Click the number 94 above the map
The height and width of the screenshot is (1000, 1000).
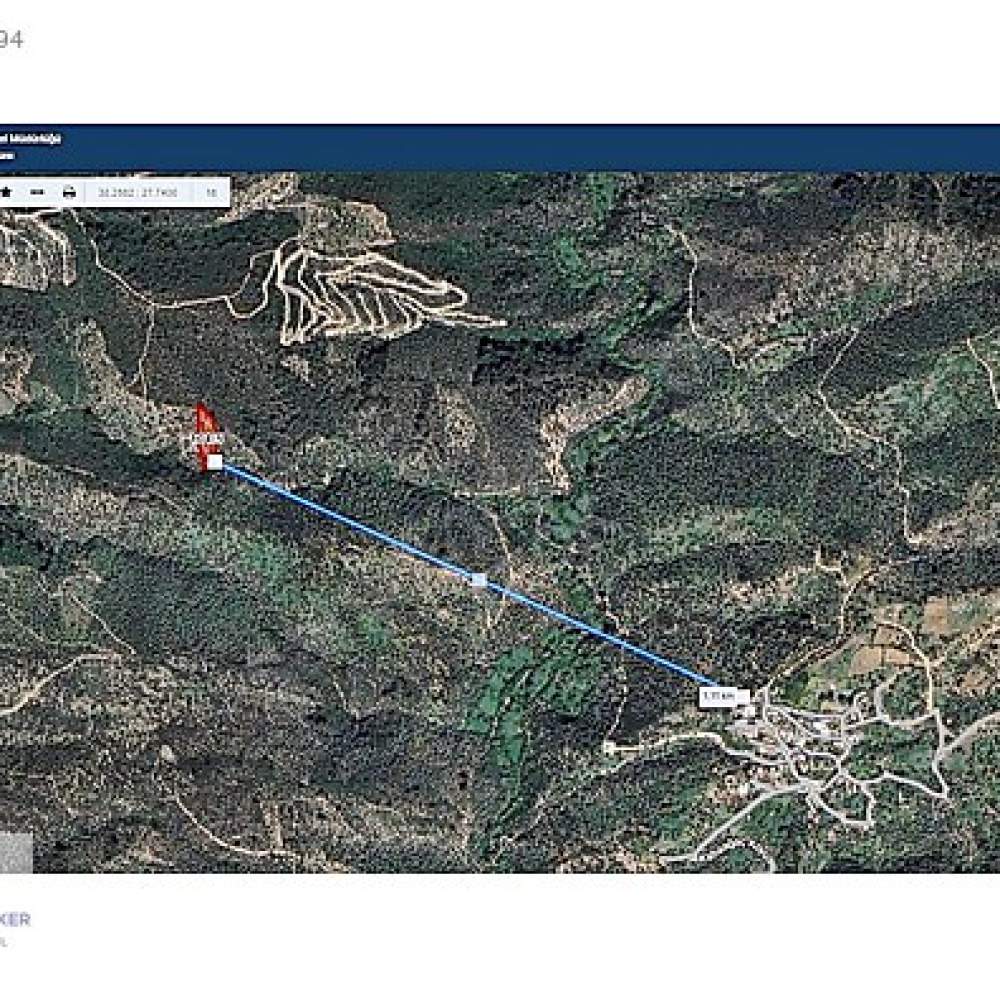[11, 40]
